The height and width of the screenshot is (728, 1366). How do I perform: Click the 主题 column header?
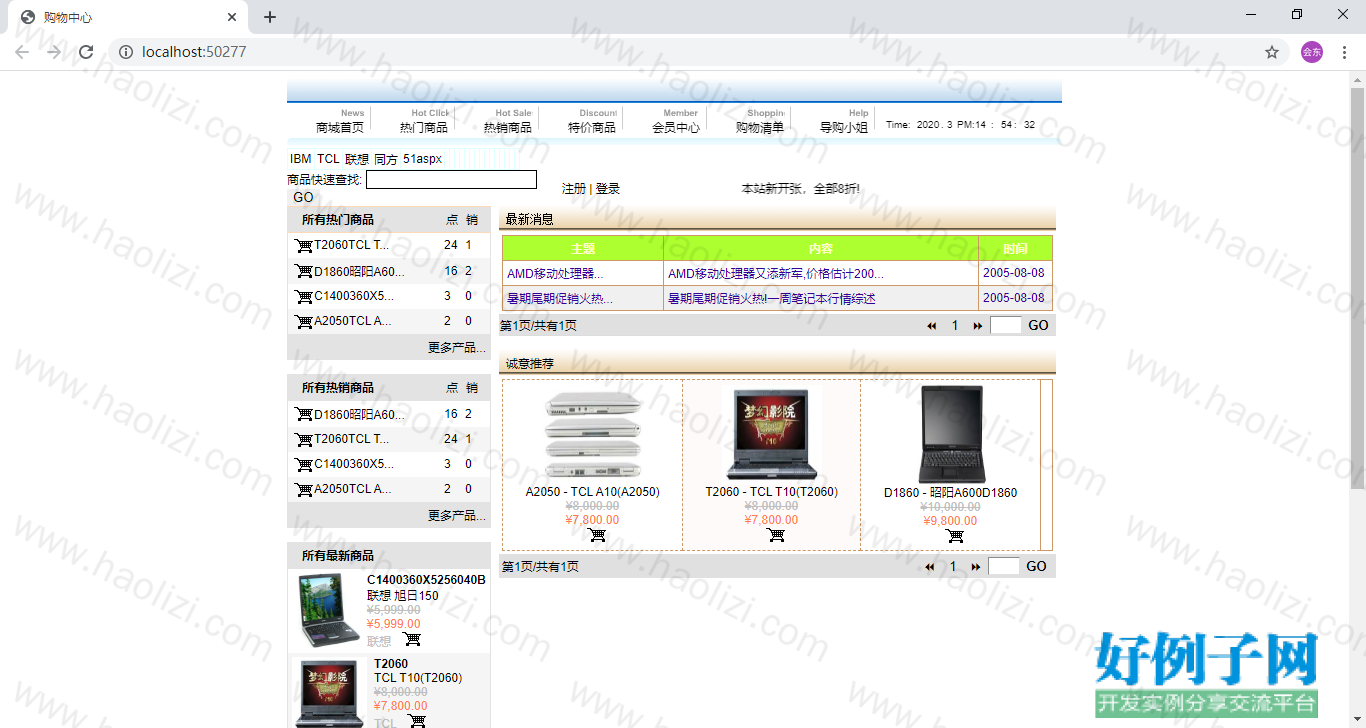[x=583, y=249]
